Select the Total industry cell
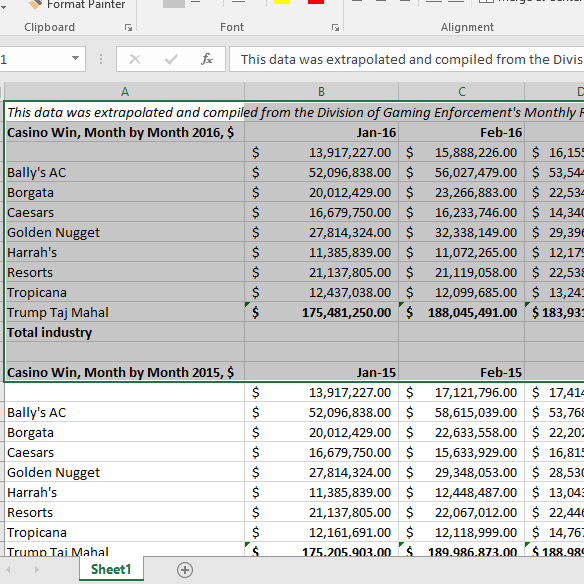 point(125,332)
